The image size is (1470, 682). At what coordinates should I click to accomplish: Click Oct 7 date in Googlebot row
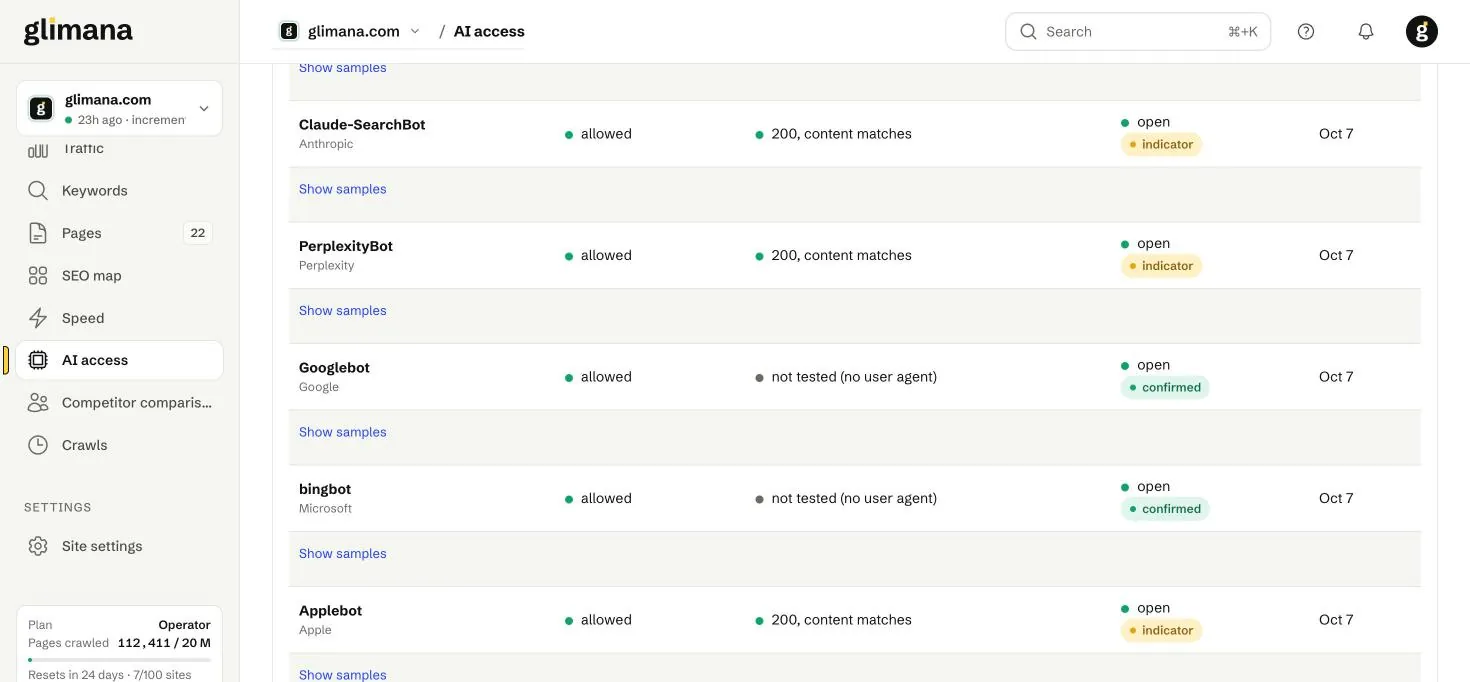click(1336, 377)
